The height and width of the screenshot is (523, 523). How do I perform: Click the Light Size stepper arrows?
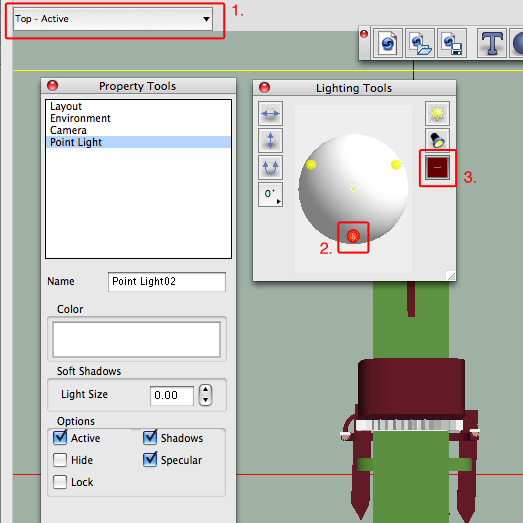coord(205,395)
